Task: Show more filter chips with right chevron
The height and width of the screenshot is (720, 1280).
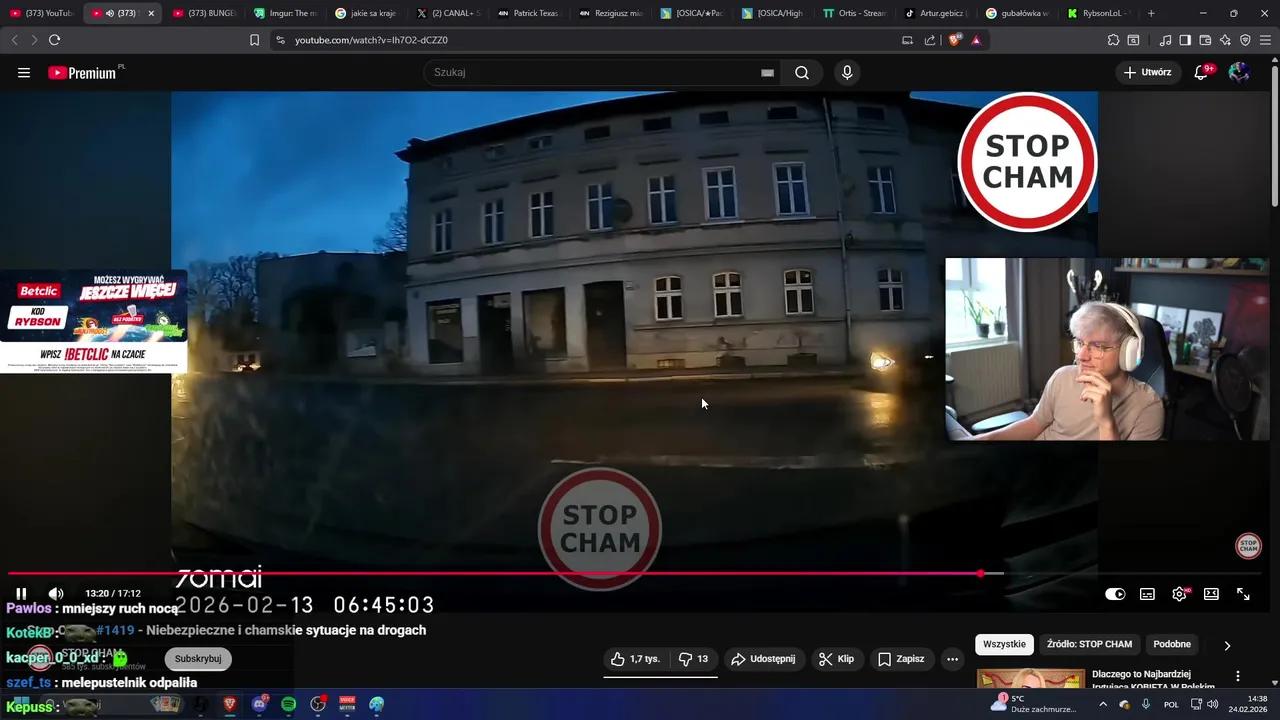Action: [1227, 645]
